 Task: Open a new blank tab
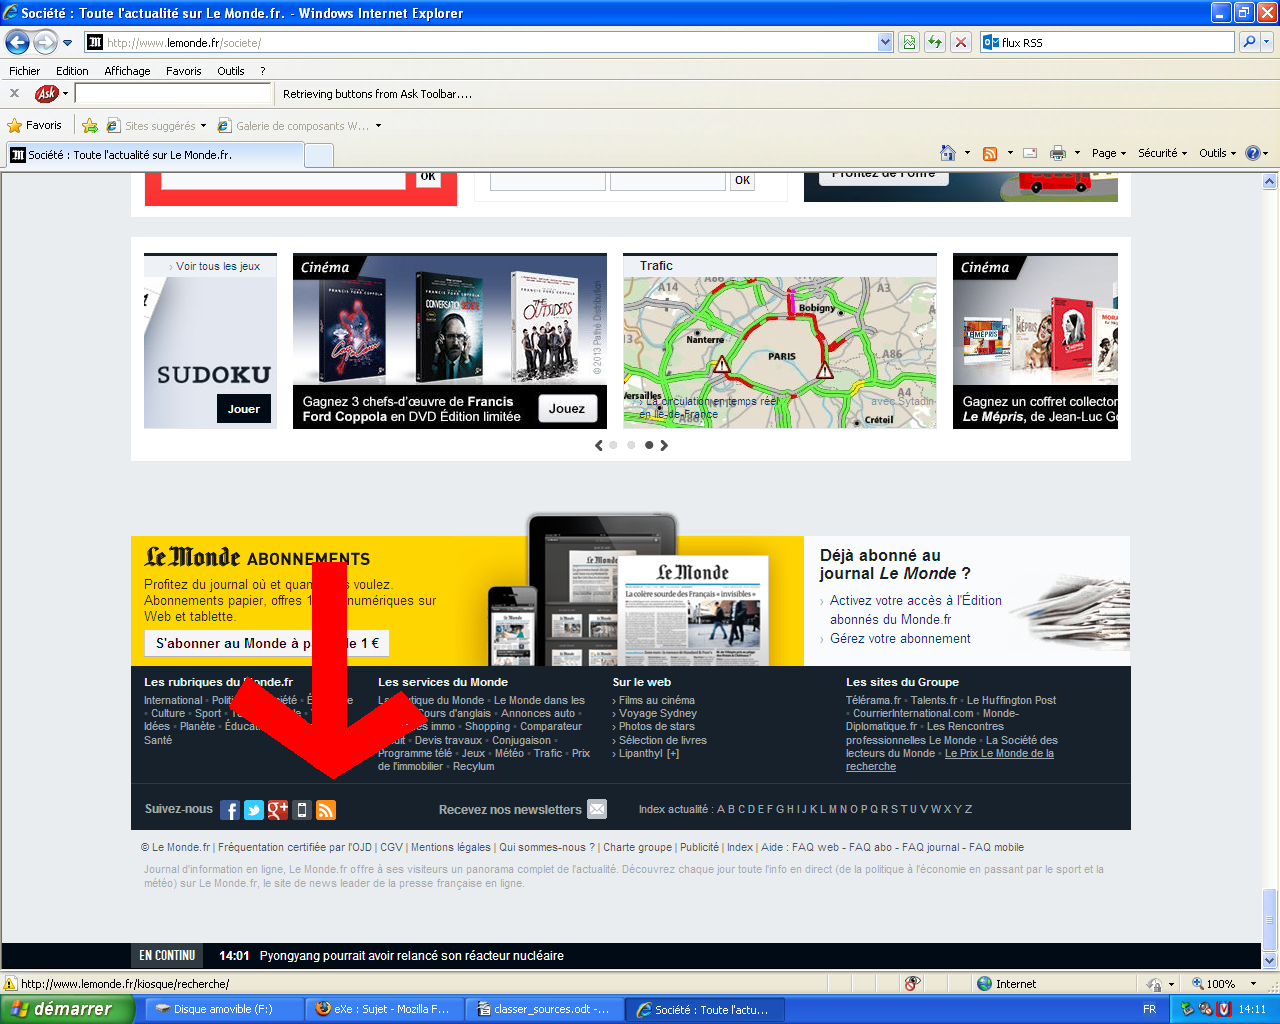(x=318, y=155)
